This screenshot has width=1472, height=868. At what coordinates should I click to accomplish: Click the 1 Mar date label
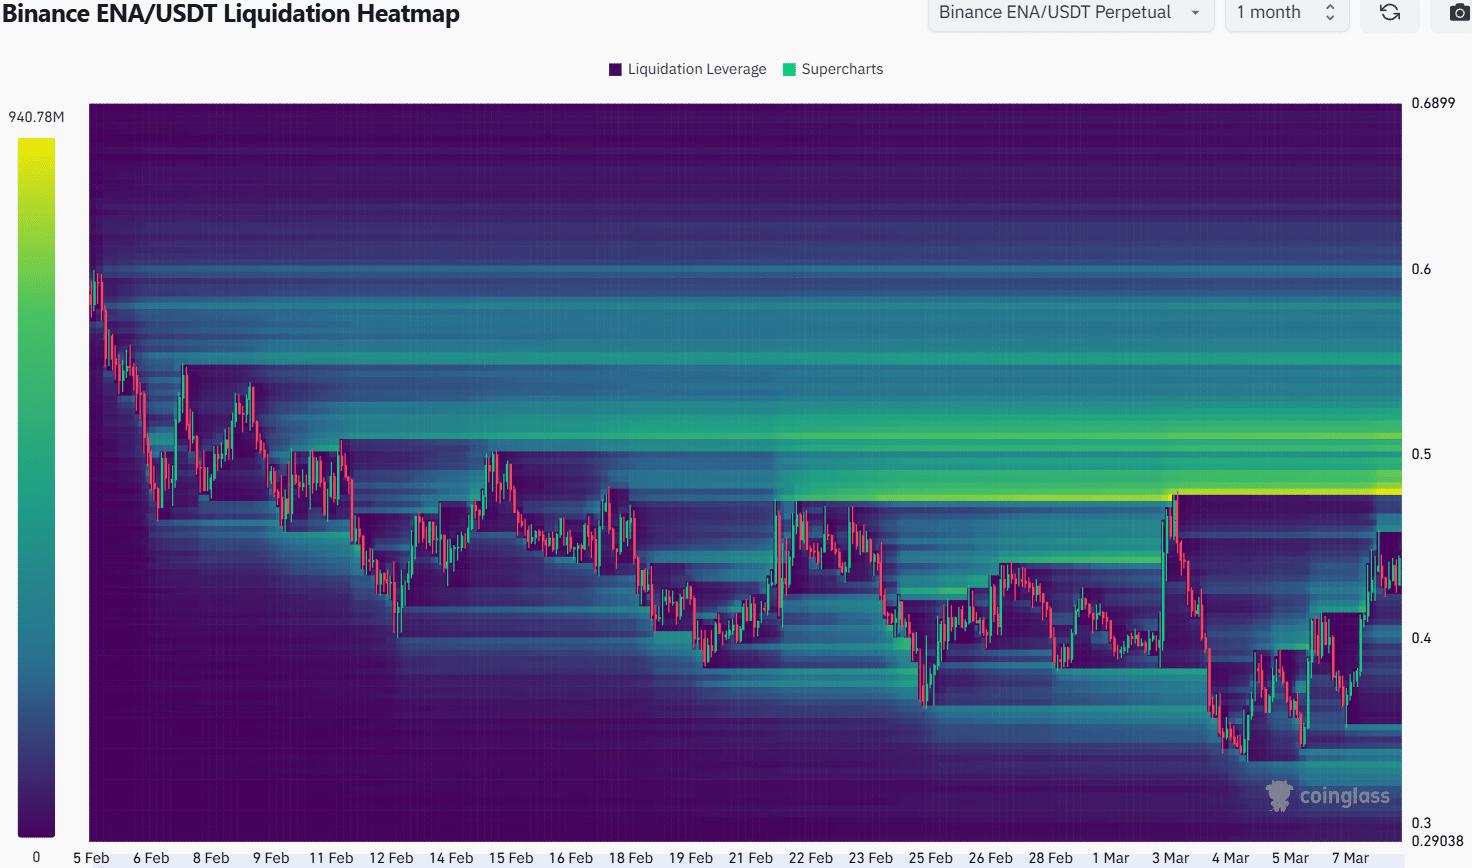pyautogui.click(x=1110, y=858)
